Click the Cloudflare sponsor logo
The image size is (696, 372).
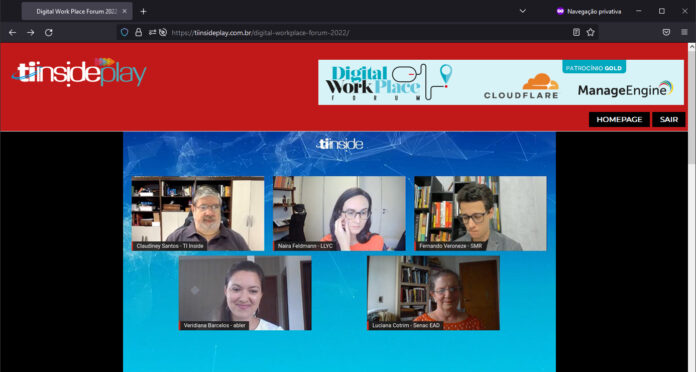point(521,86)
